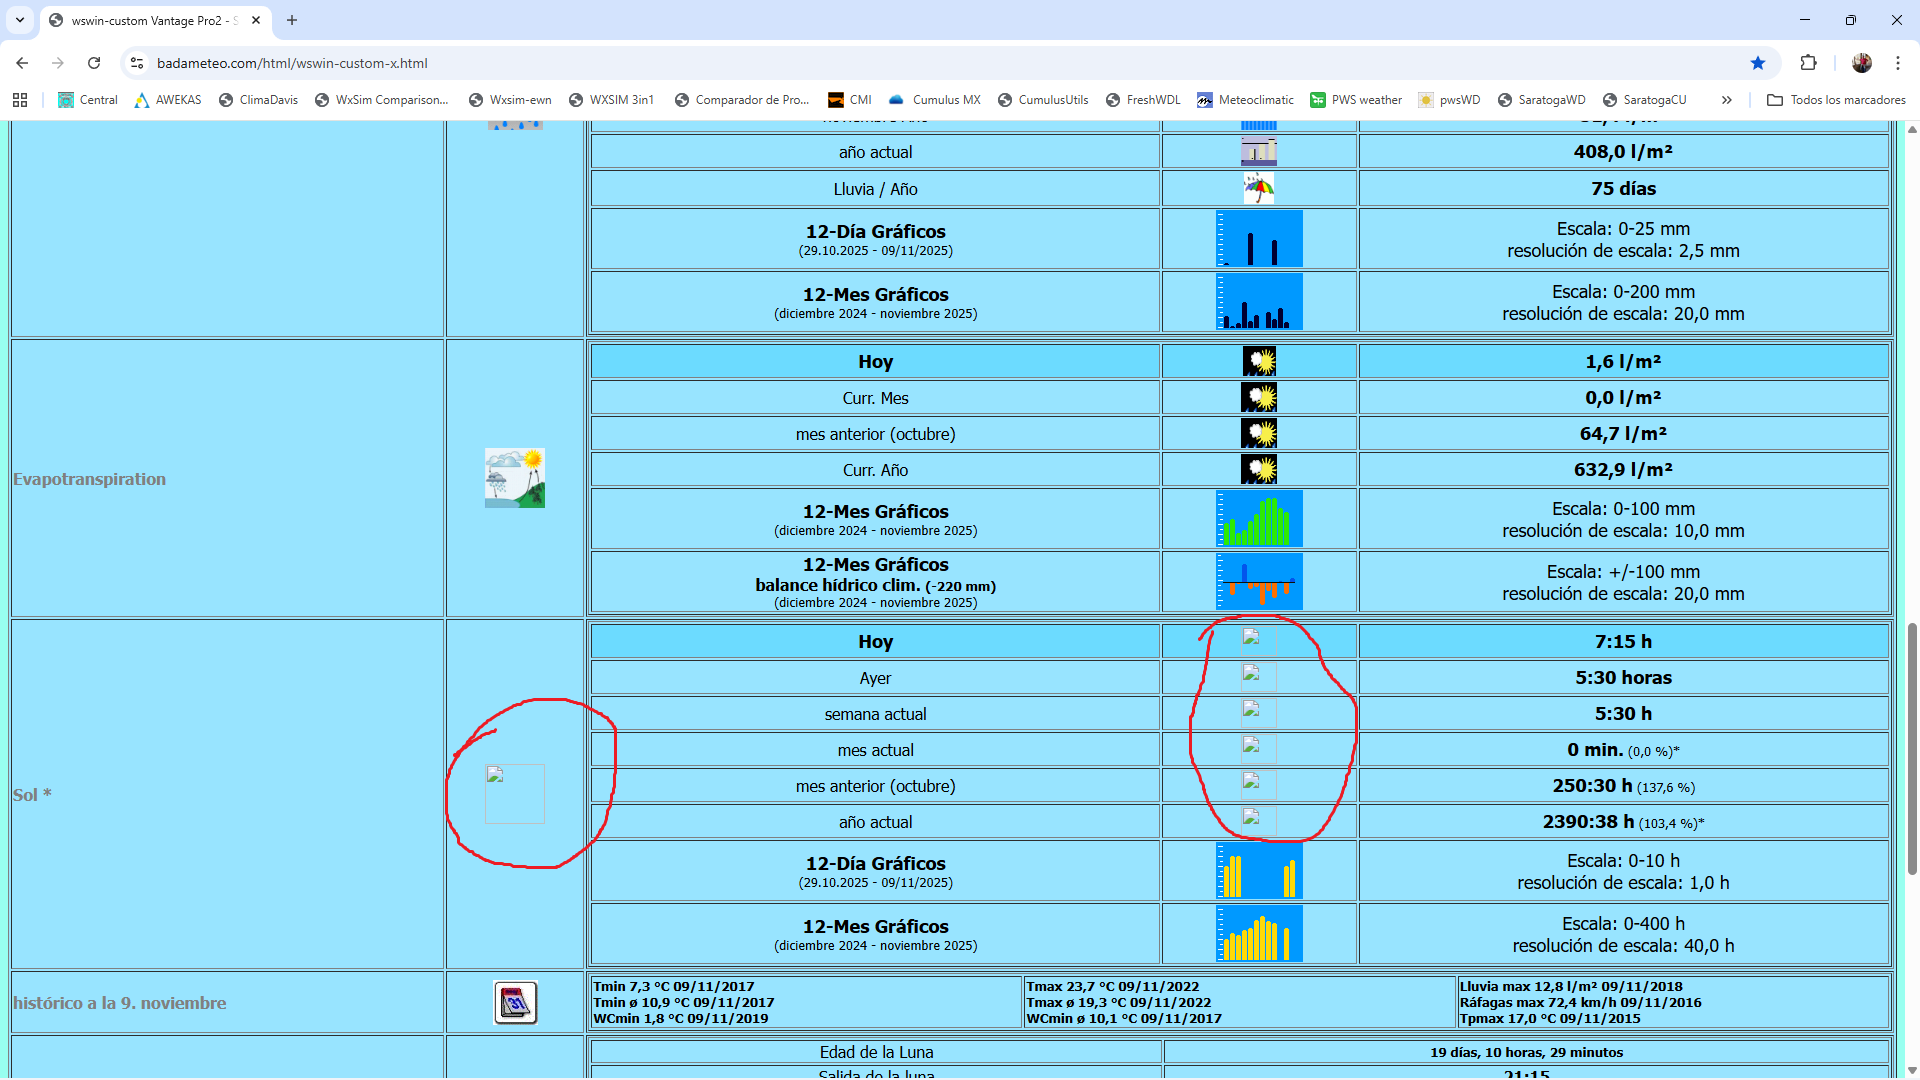The height and width of the screenshot is (1080, 1920).
Task: Open balance hídrico orange chart thumbnail
Action: [x=1259, y=582]
